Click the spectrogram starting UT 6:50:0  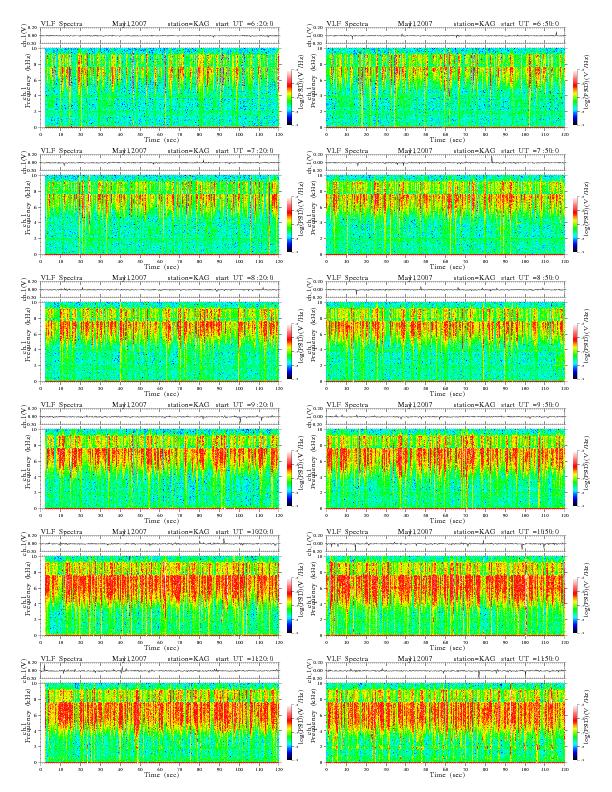point(445,87)
